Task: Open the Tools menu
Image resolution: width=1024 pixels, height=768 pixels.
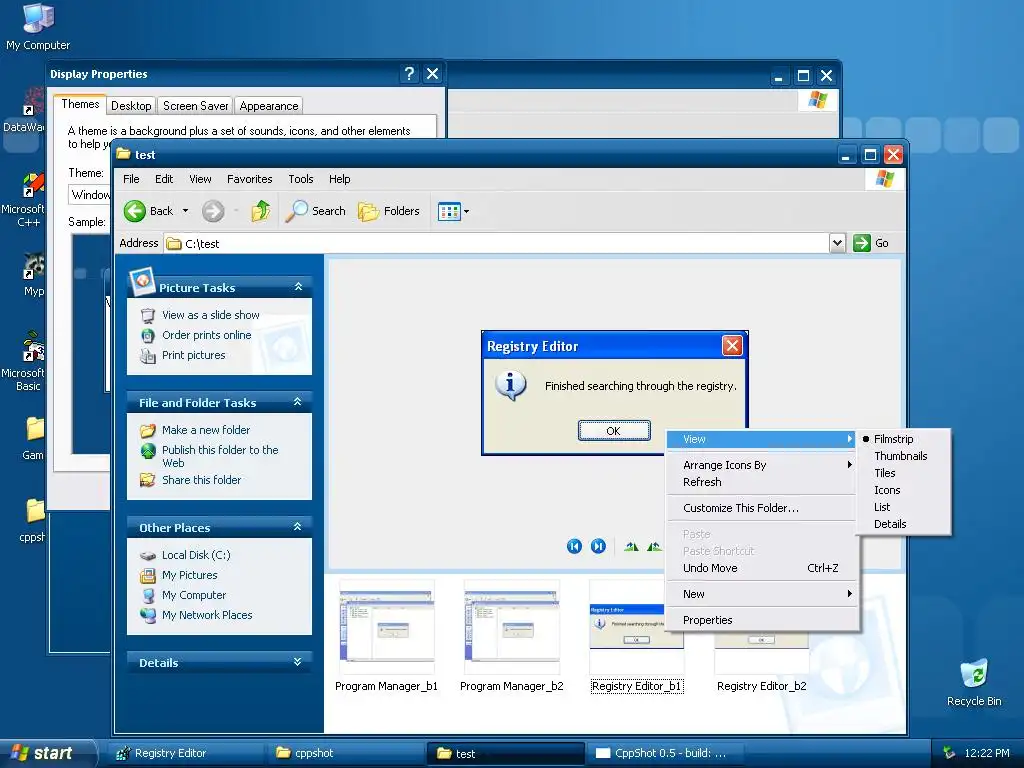Action: (x=300, y=179)
